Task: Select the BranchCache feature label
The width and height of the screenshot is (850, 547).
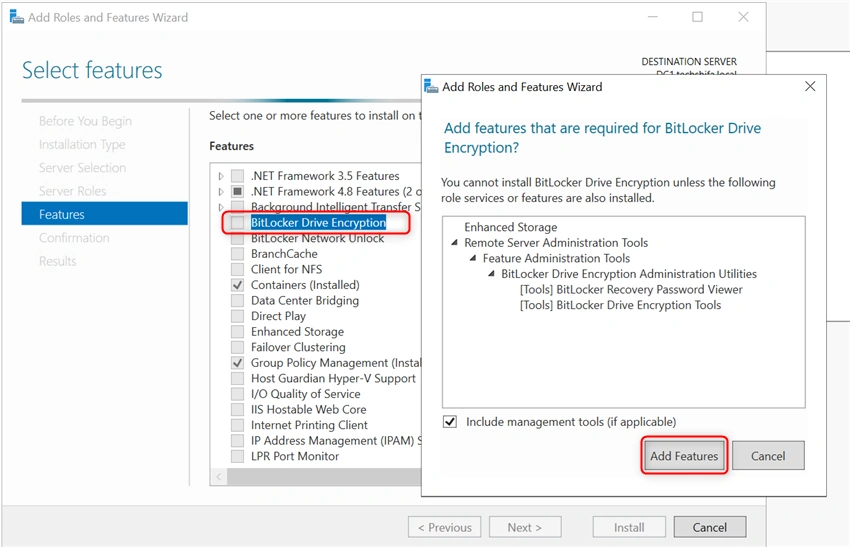Action: (x=284, y=254)
